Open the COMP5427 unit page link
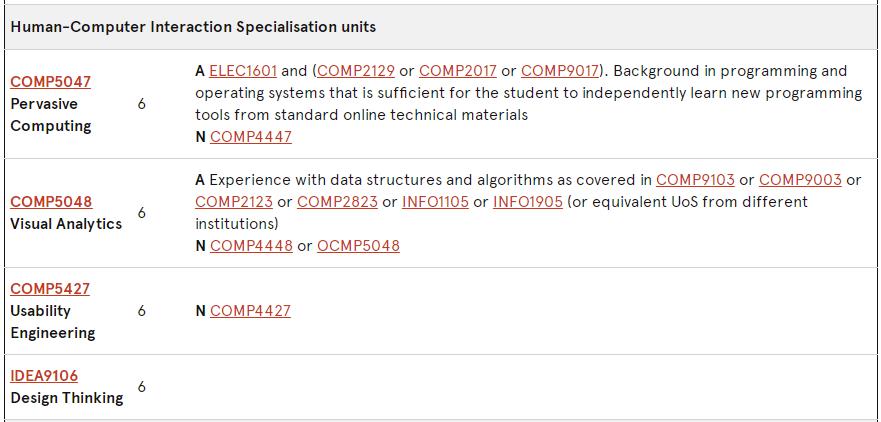The height and width of the screenshot is (422, 881). (50, 289)
